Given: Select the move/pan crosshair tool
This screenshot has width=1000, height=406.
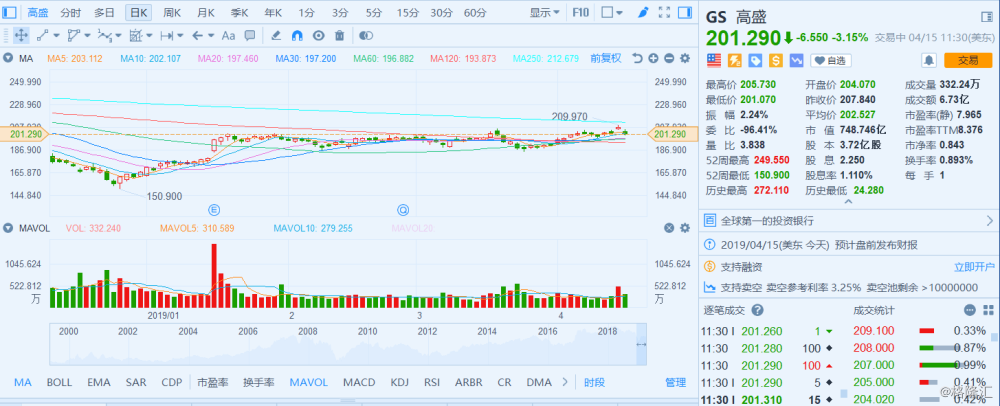Looking at the screenshot, I should point(20,36).
